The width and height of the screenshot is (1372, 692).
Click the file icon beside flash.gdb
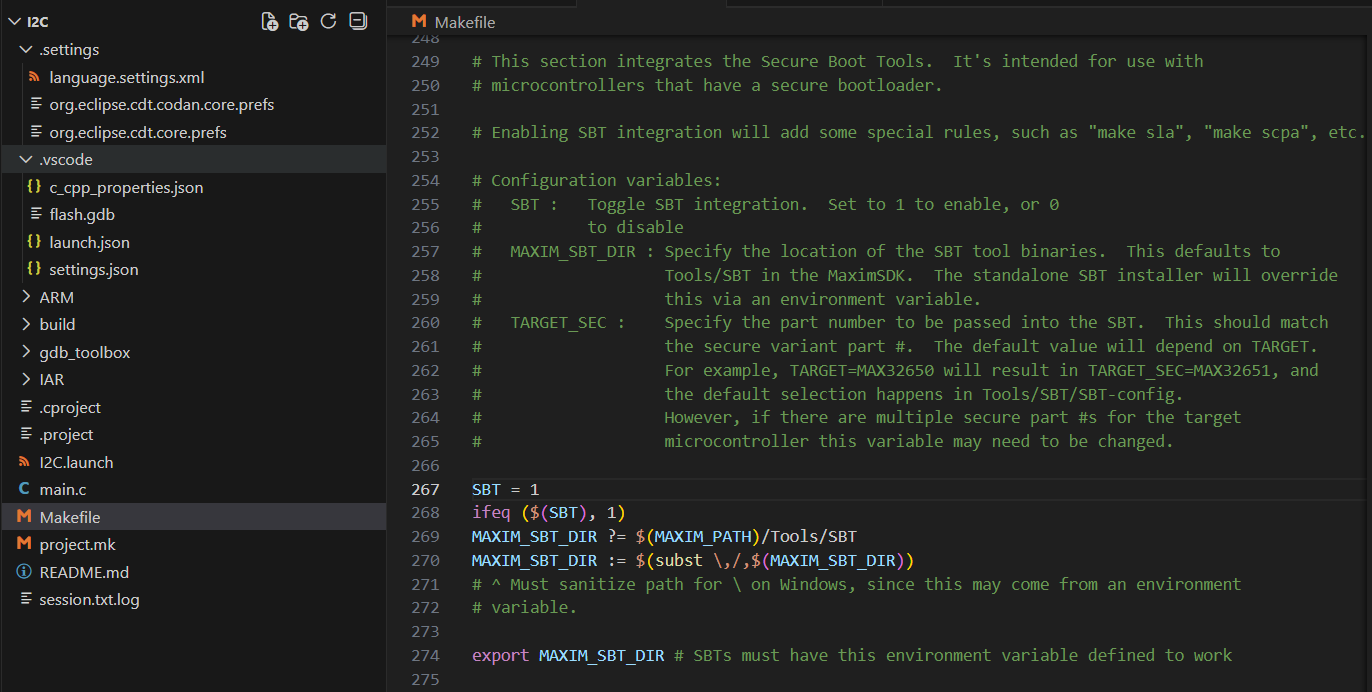36,214
